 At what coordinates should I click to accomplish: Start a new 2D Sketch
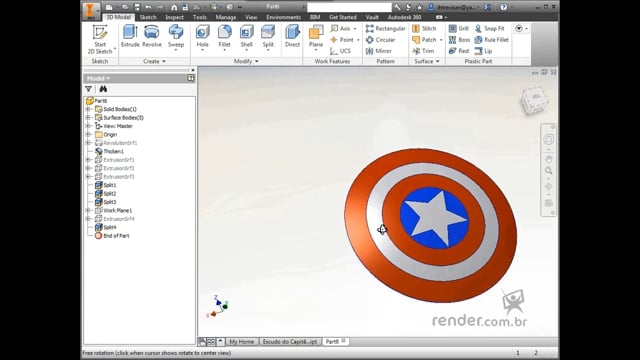(x=100, y=39)
